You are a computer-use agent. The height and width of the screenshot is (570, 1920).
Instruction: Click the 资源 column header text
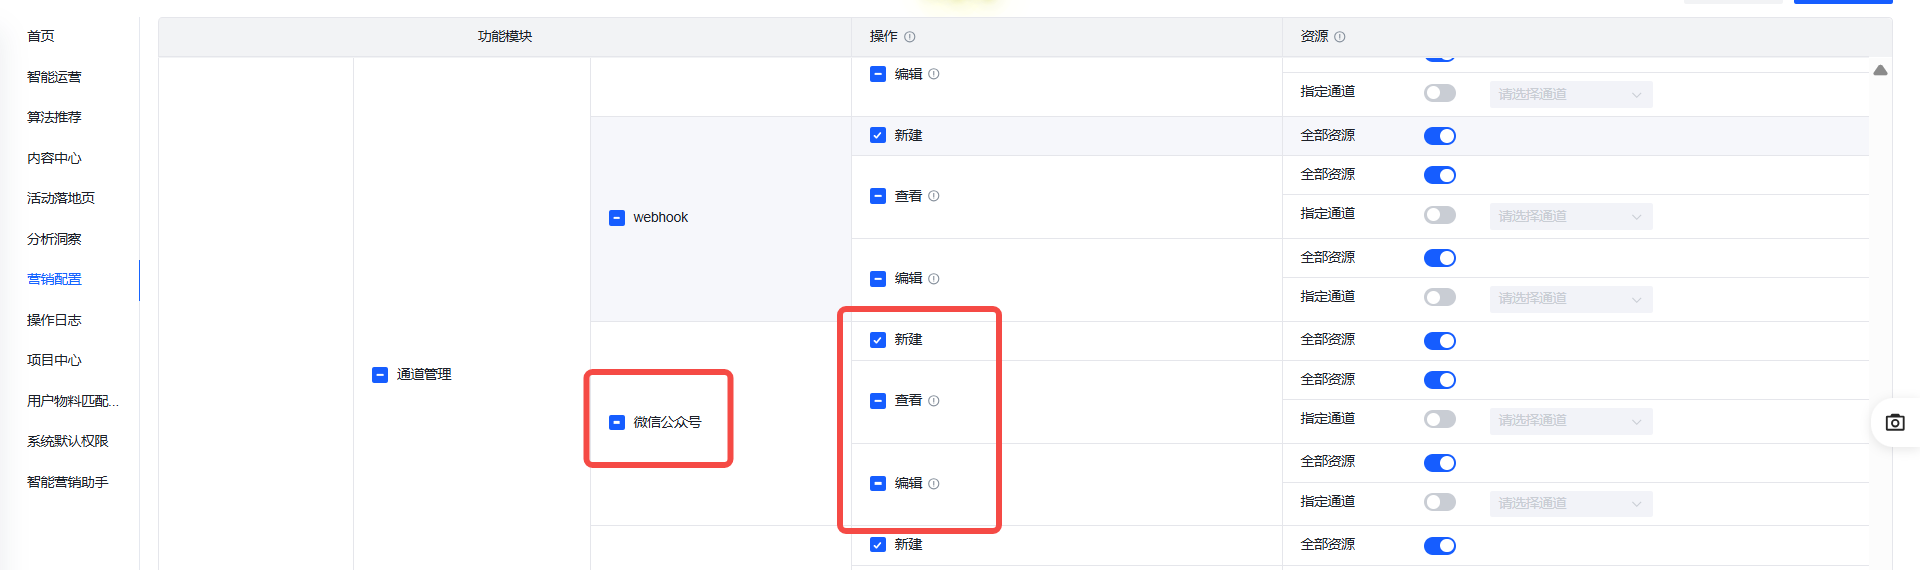point(1314,36)
